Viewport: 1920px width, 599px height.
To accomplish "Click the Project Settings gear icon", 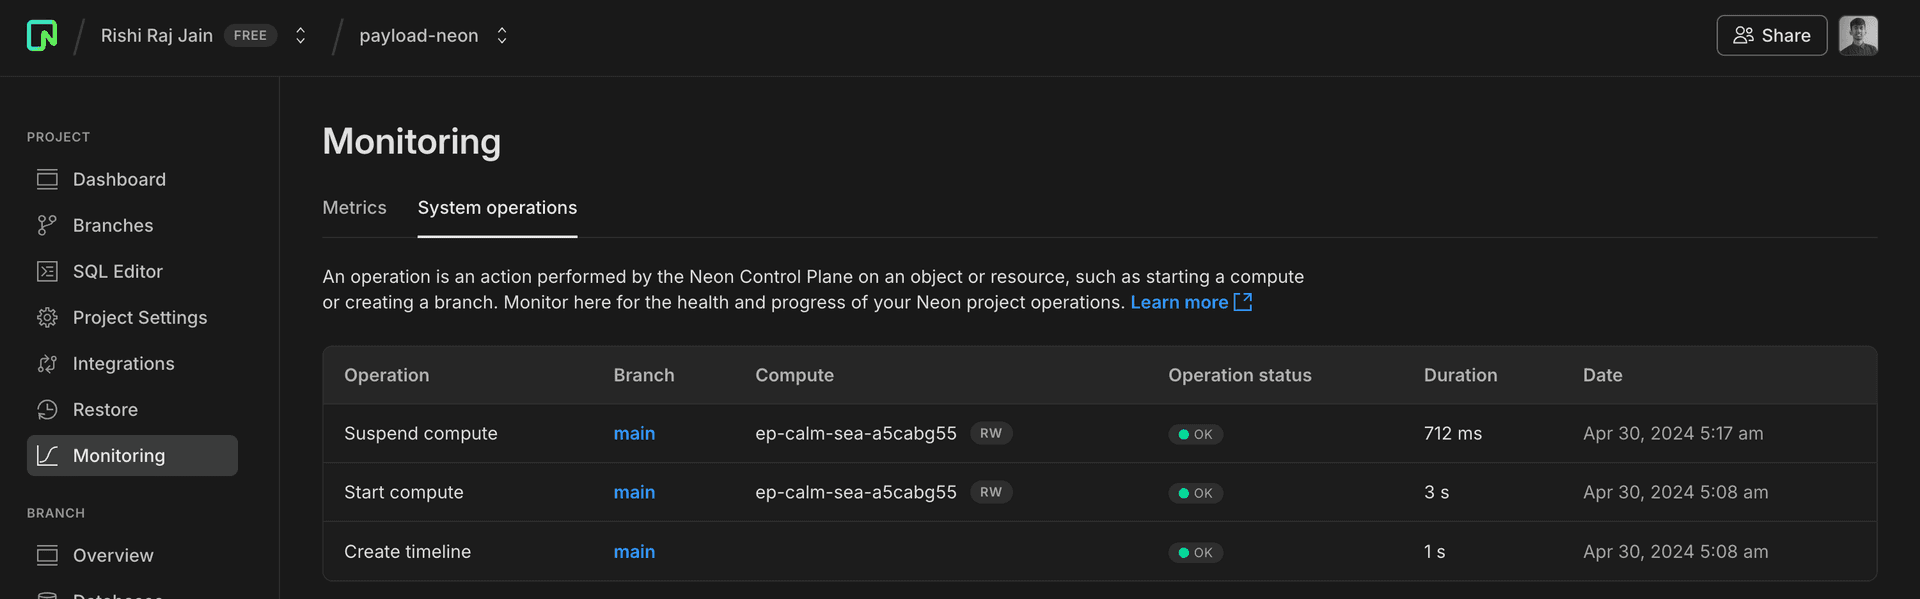I will point(47,317).
